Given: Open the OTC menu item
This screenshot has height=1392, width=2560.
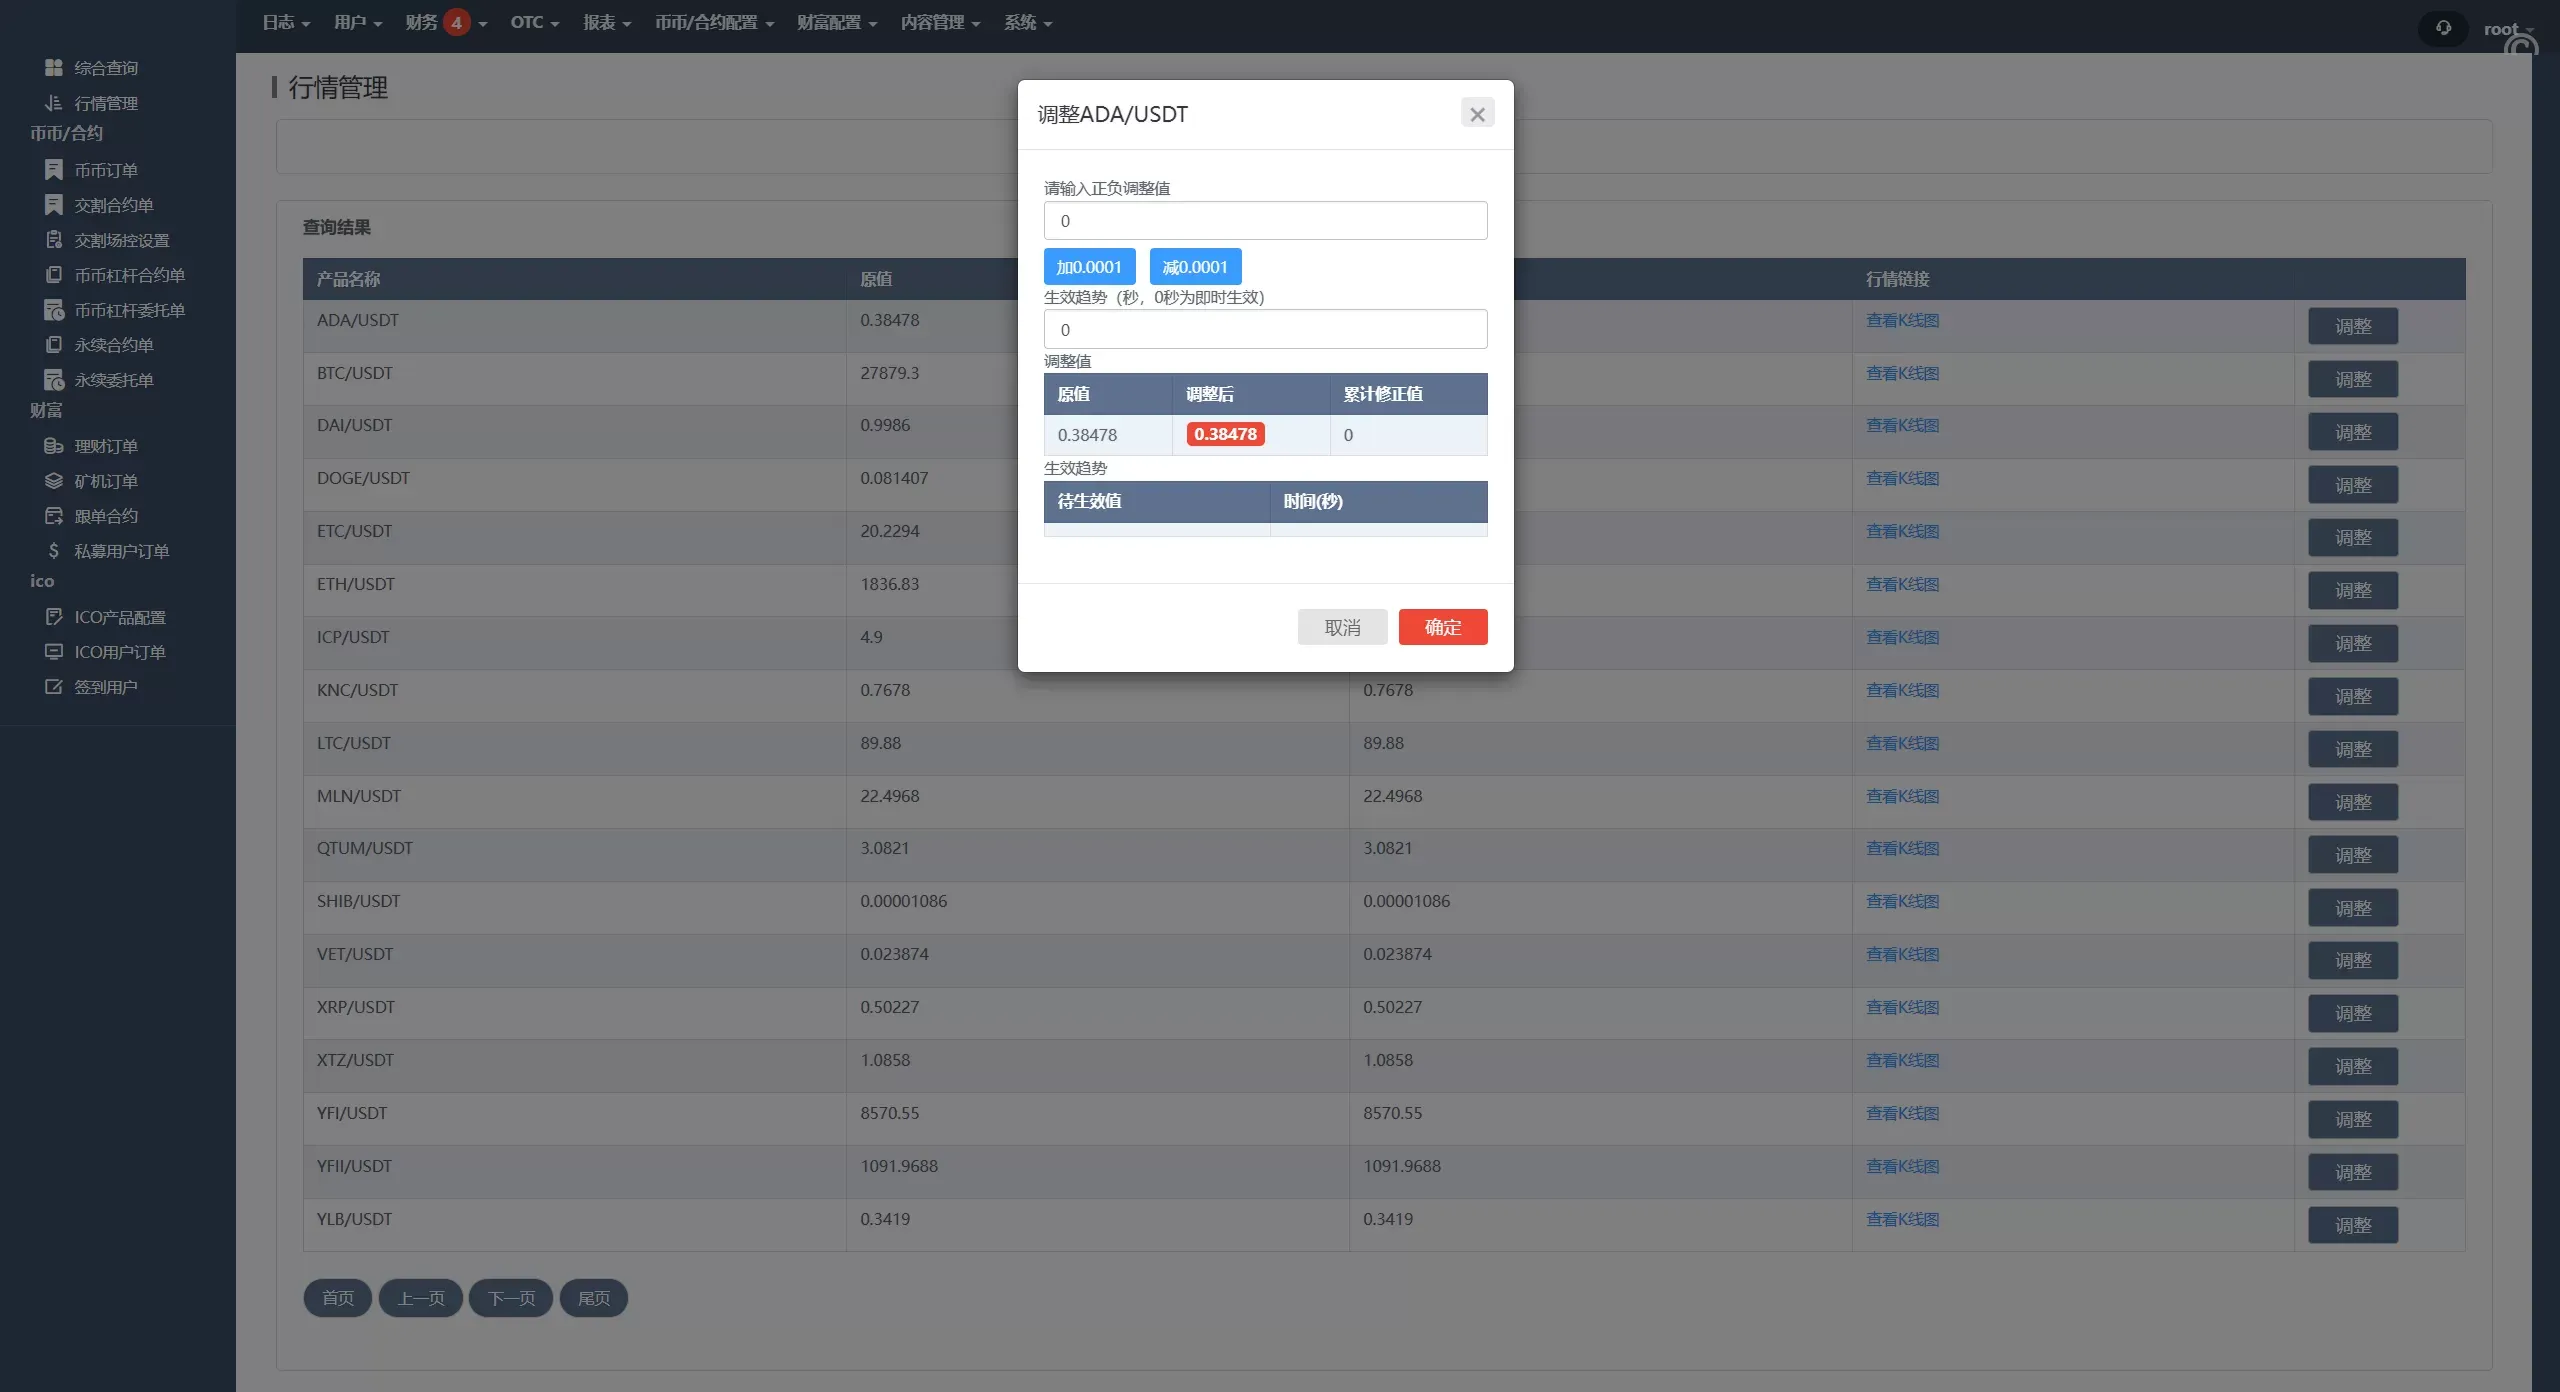Looking at the screenshot, I should coord(534,22).
